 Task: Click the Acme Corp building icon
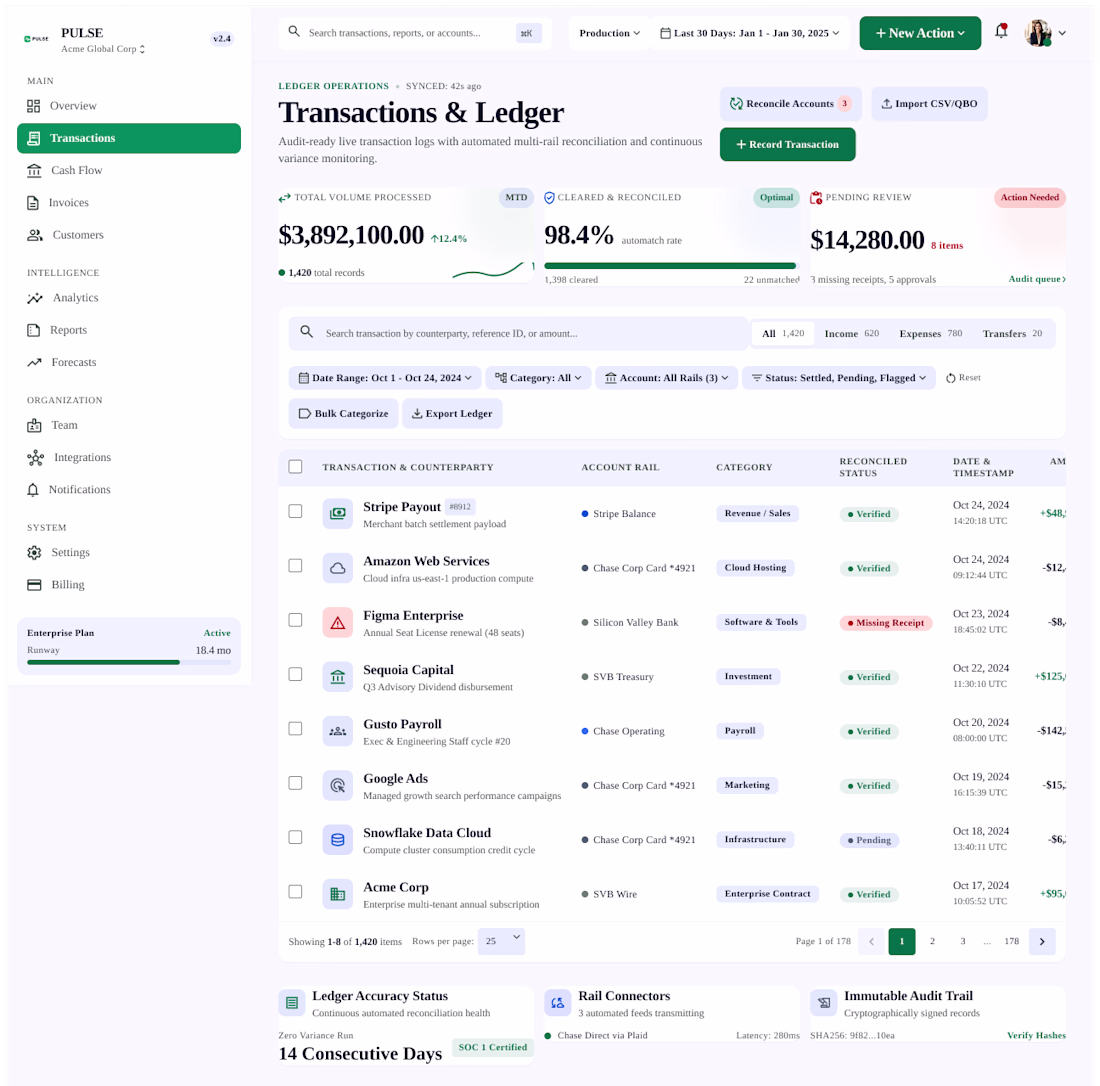[x=337, y=894]
